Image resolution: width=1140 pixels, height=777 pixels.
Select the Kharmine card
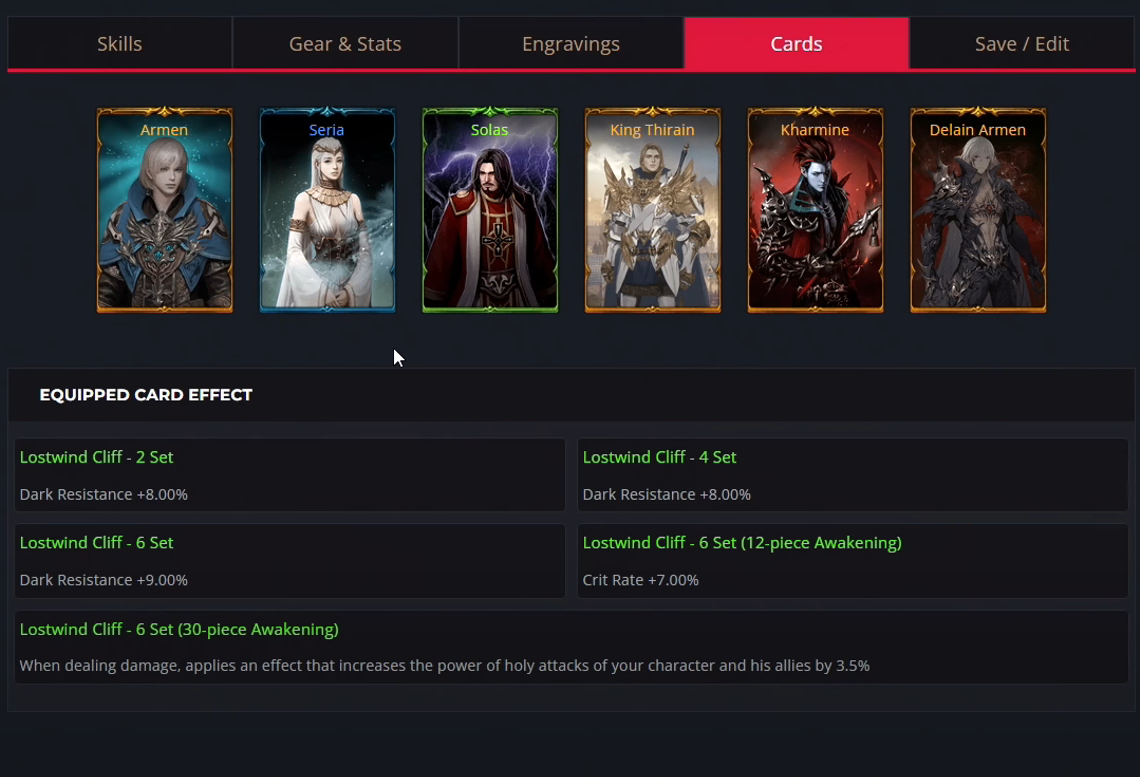(816, 210)
